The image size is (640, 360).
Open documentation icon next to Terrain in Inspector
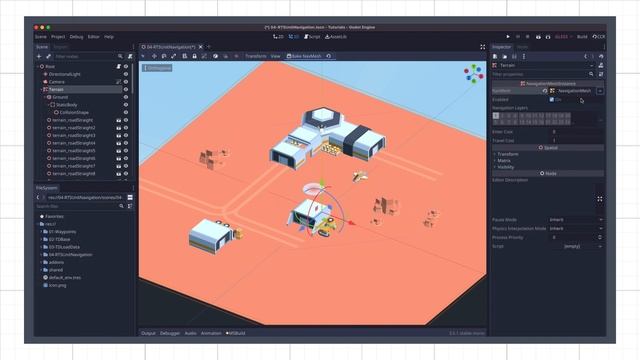pos(601,65)
